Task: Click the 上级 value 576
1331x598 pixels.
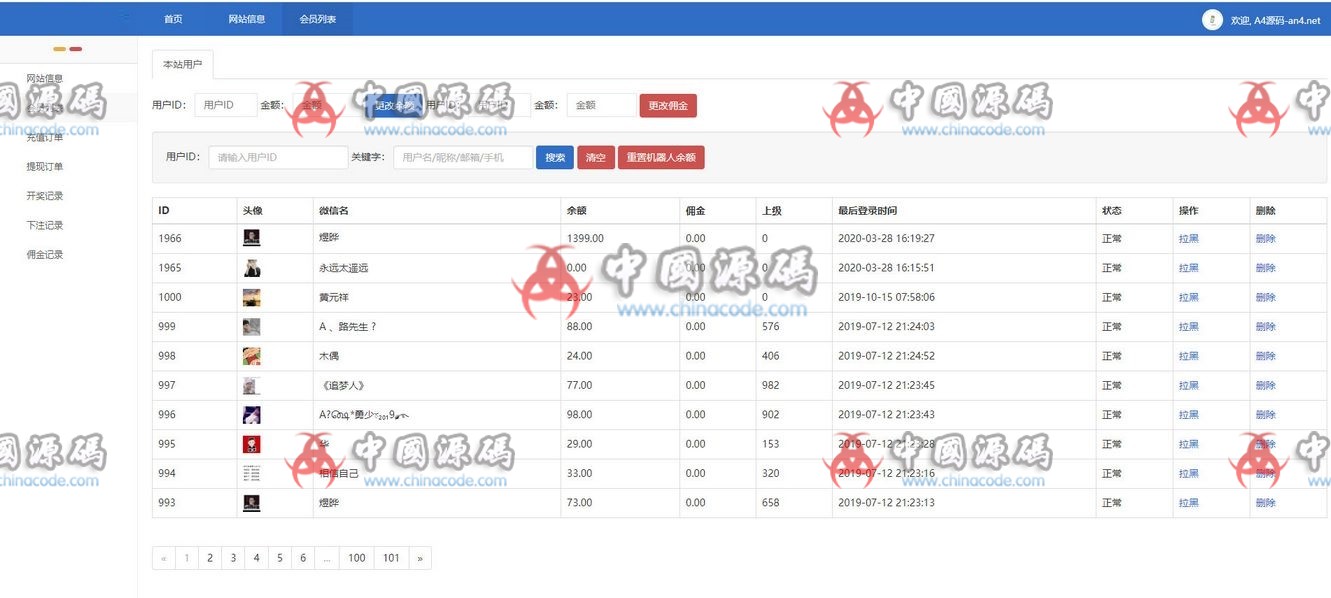Action: (770, 326)
